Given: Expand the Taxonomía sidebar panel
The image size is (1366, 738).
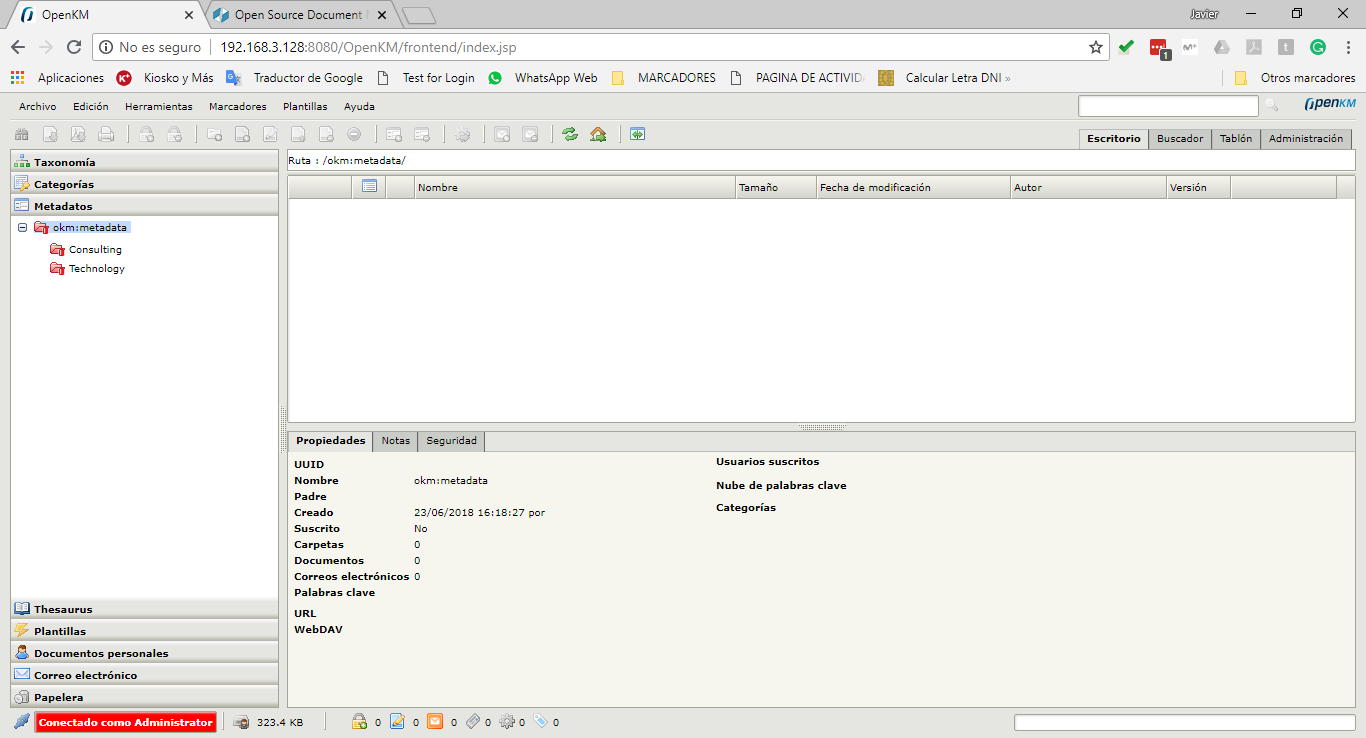Looking at the screenshot, I should click(x=144, y=162).
